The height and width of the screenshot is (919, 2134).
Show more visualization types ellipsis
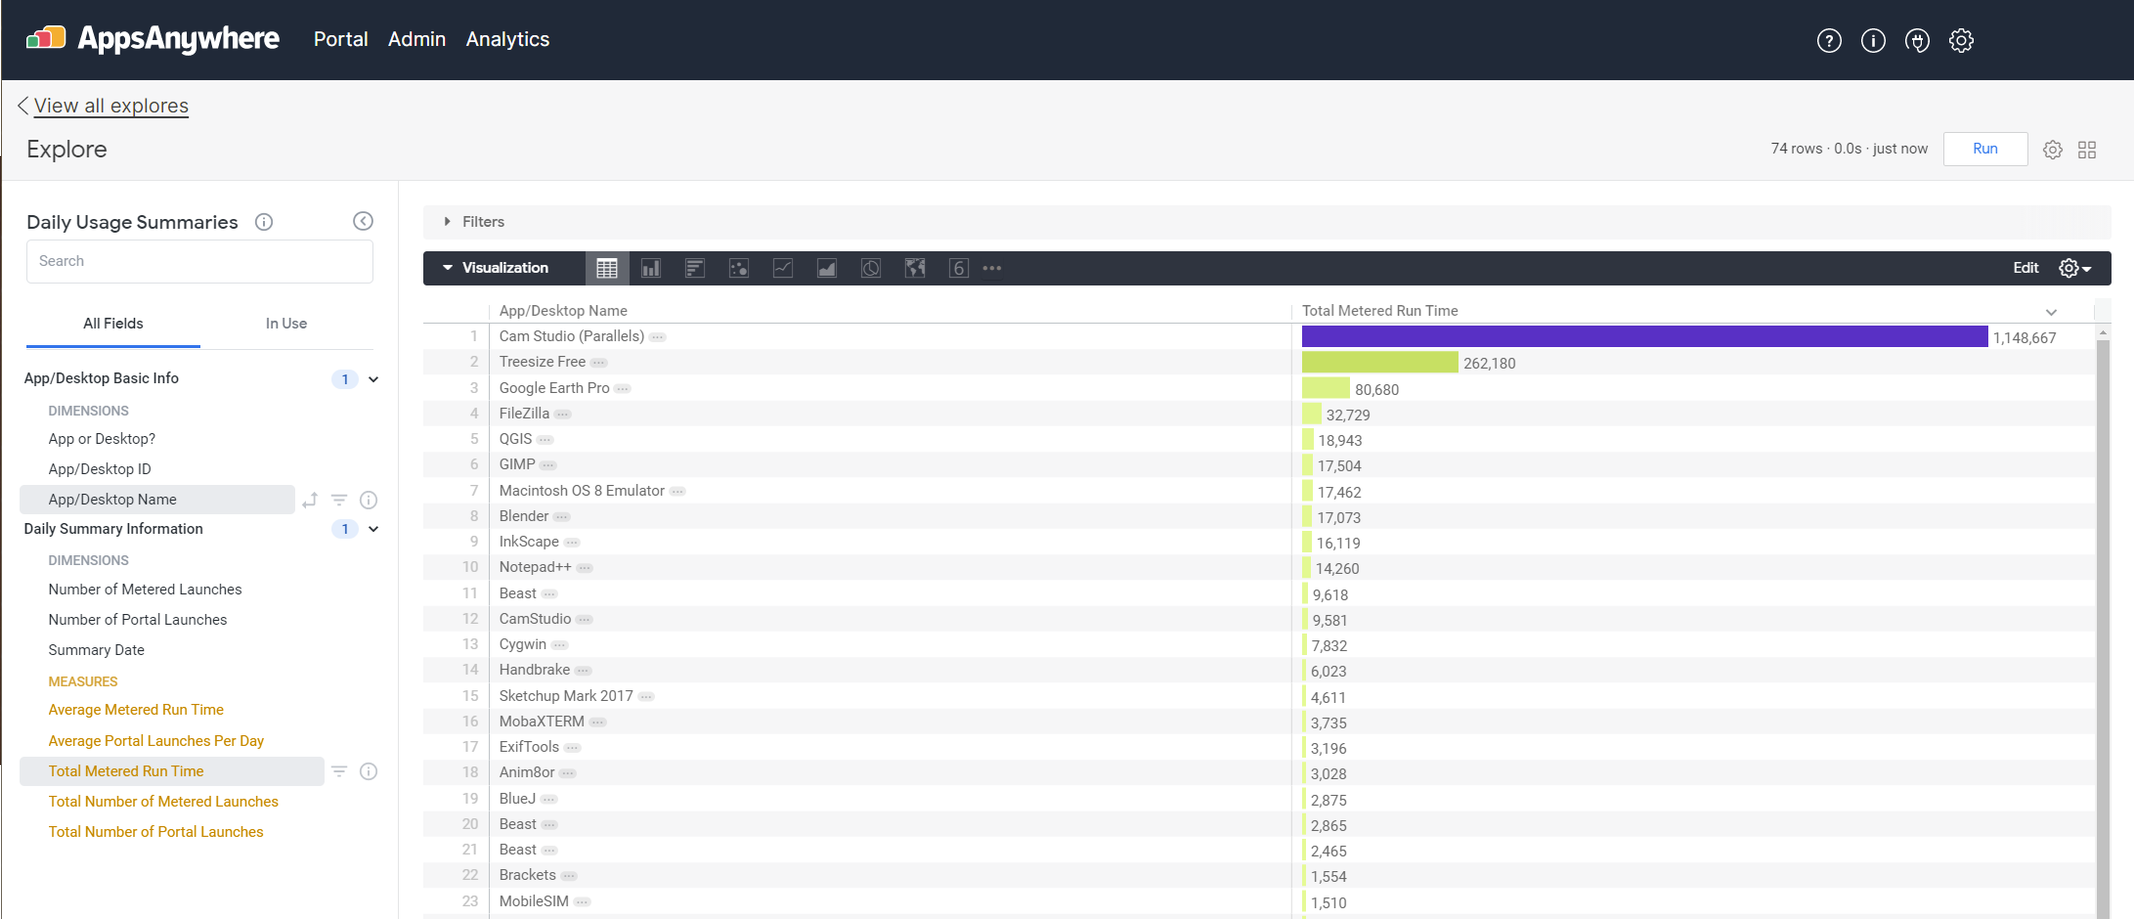click(992, 268)
